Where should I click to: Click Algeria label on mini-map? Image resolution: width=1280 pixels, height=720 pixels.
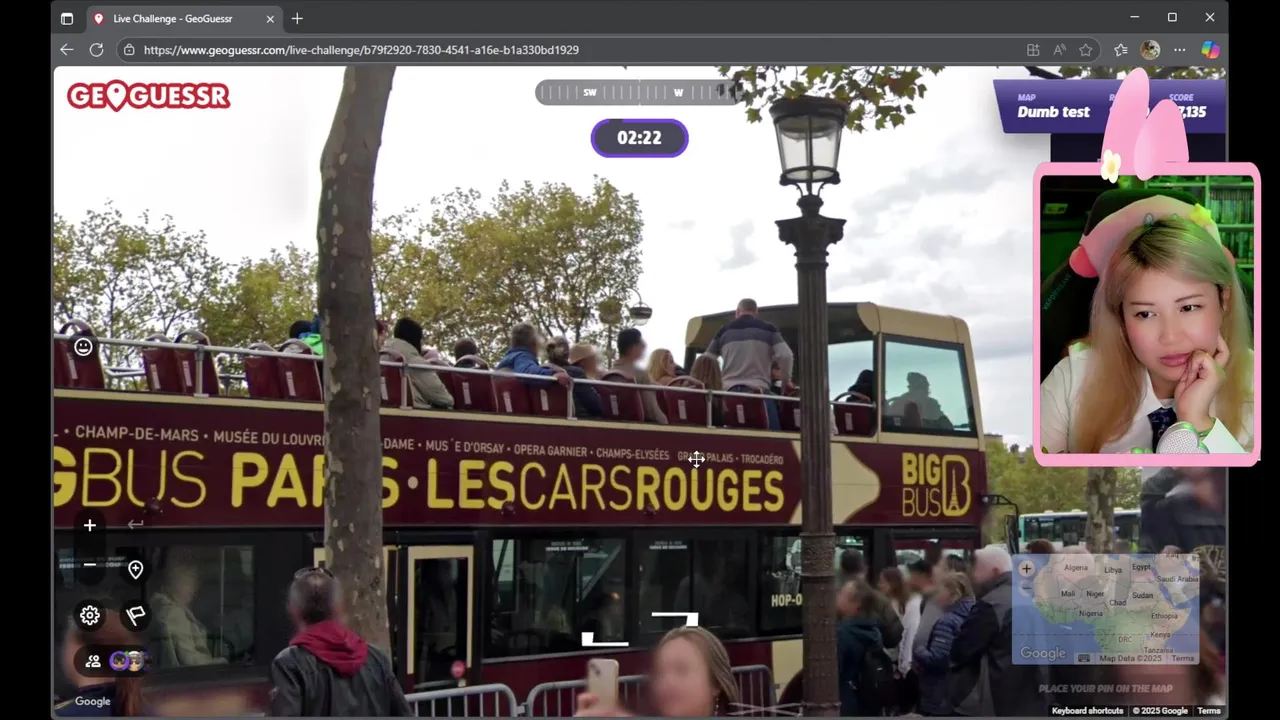1075,567
